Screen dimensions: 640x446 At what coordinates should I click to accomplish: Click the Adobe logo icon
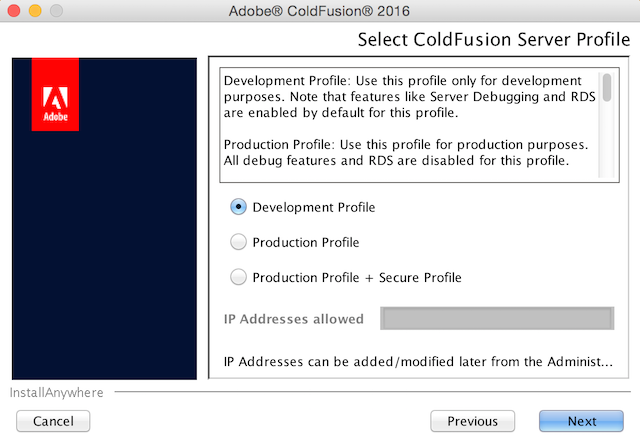55,95
